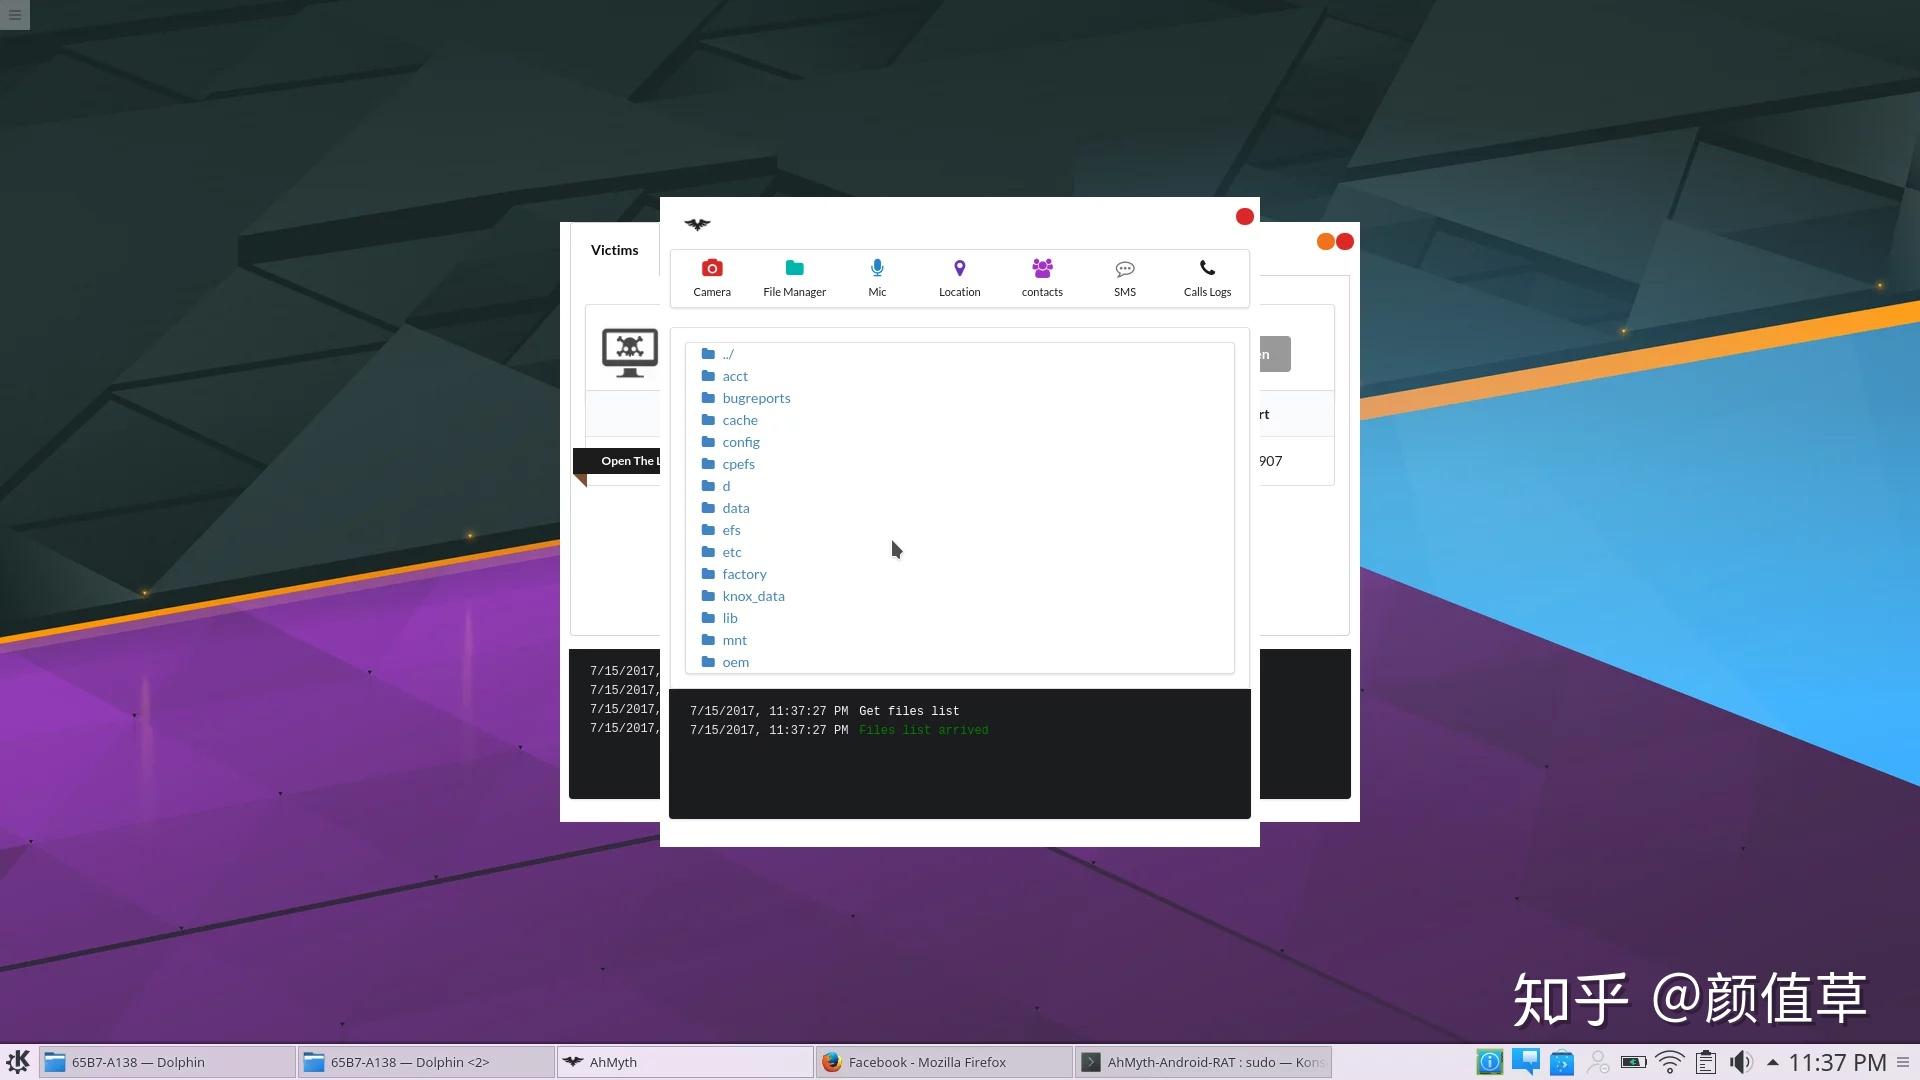Open the factory folder

click(x=744, y=574)
